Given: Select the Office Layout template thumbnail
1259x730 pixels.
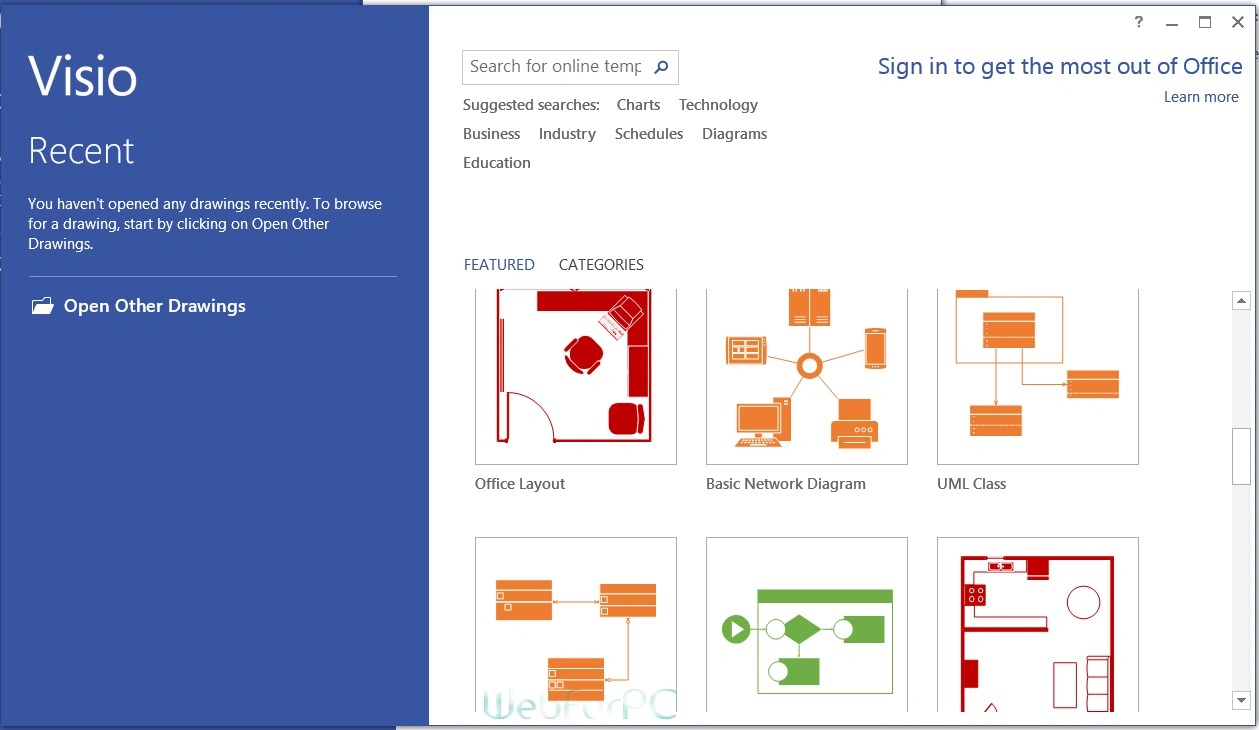Looking at the screenshot, I should (575, 377).
